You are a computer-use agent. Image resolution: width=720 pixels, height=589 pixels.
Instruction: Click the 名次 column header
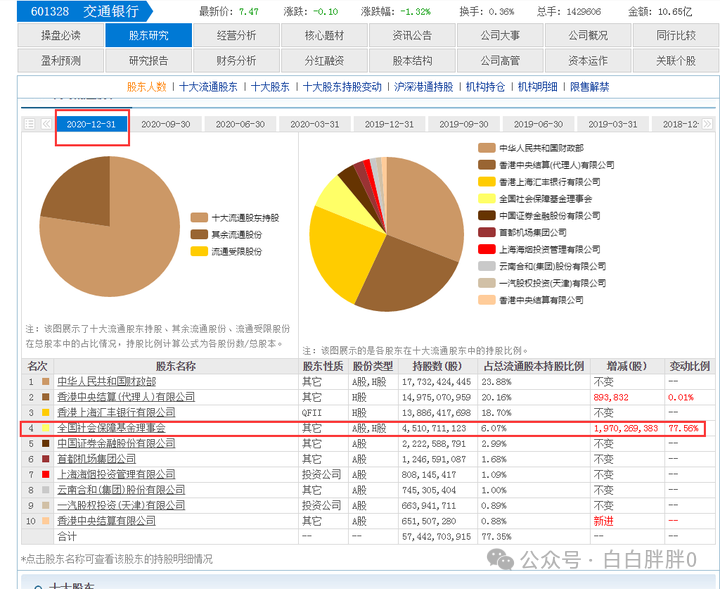tap(37, 366)
